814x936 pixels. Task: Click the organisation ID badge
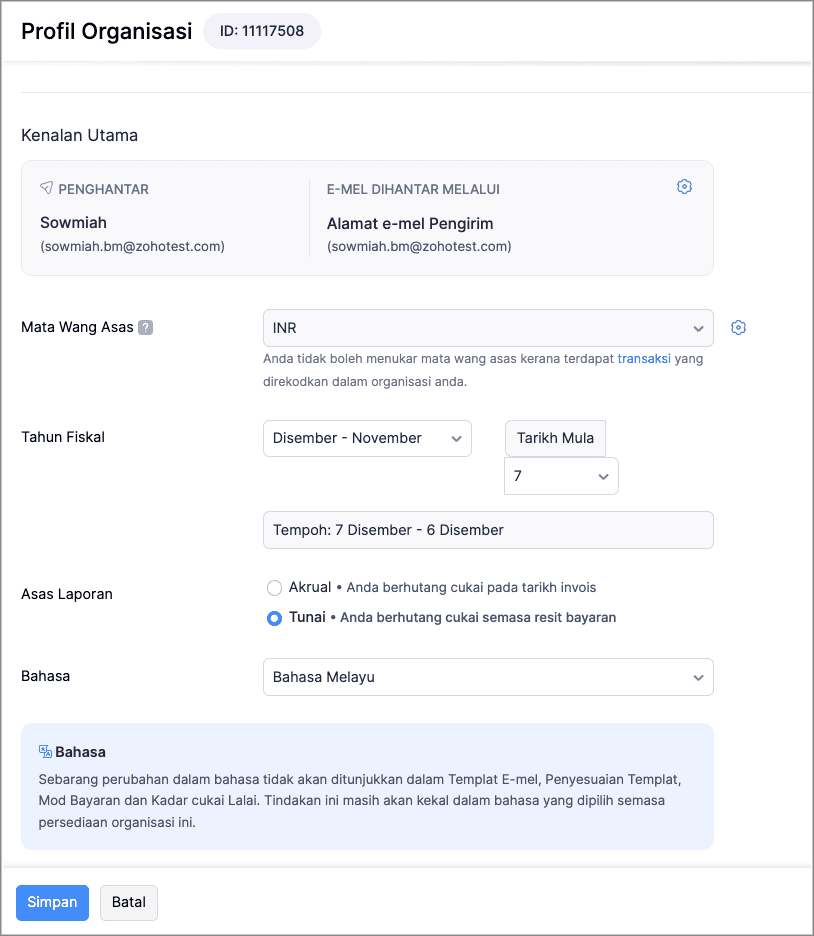(262, 31)
